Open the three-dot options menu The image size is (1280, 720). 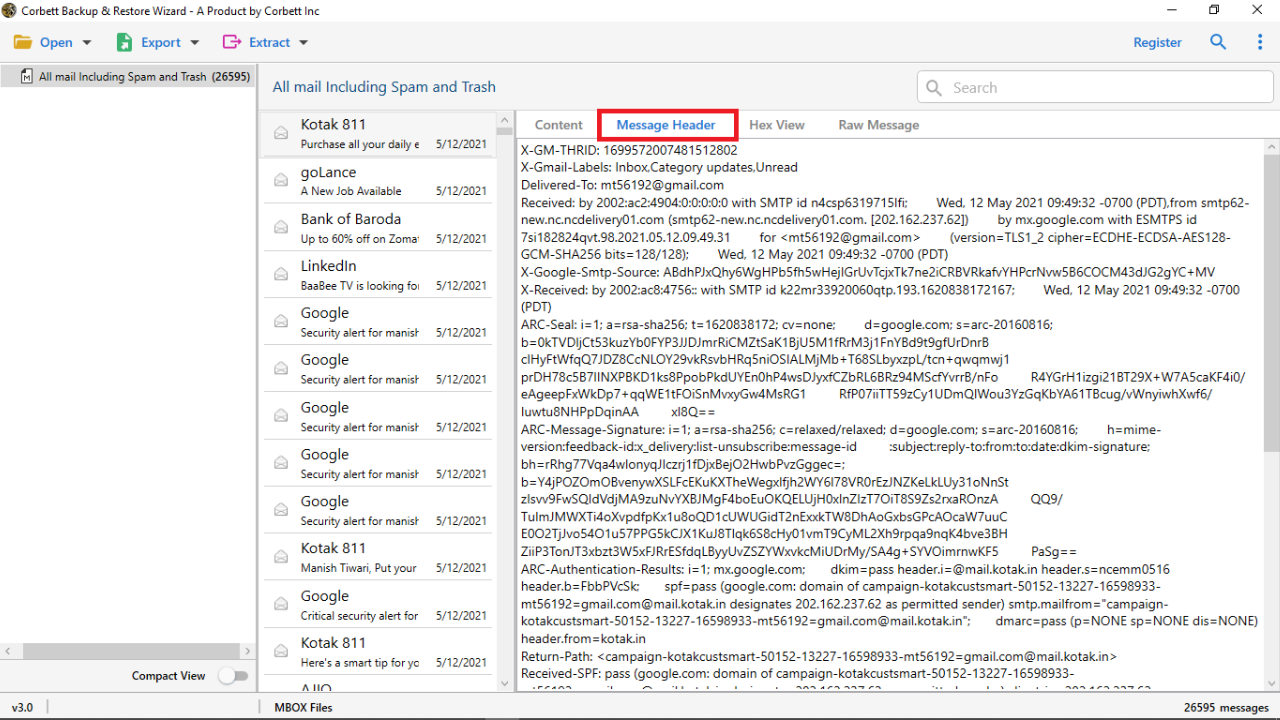pyautogui.click(x=1257, y=42)
